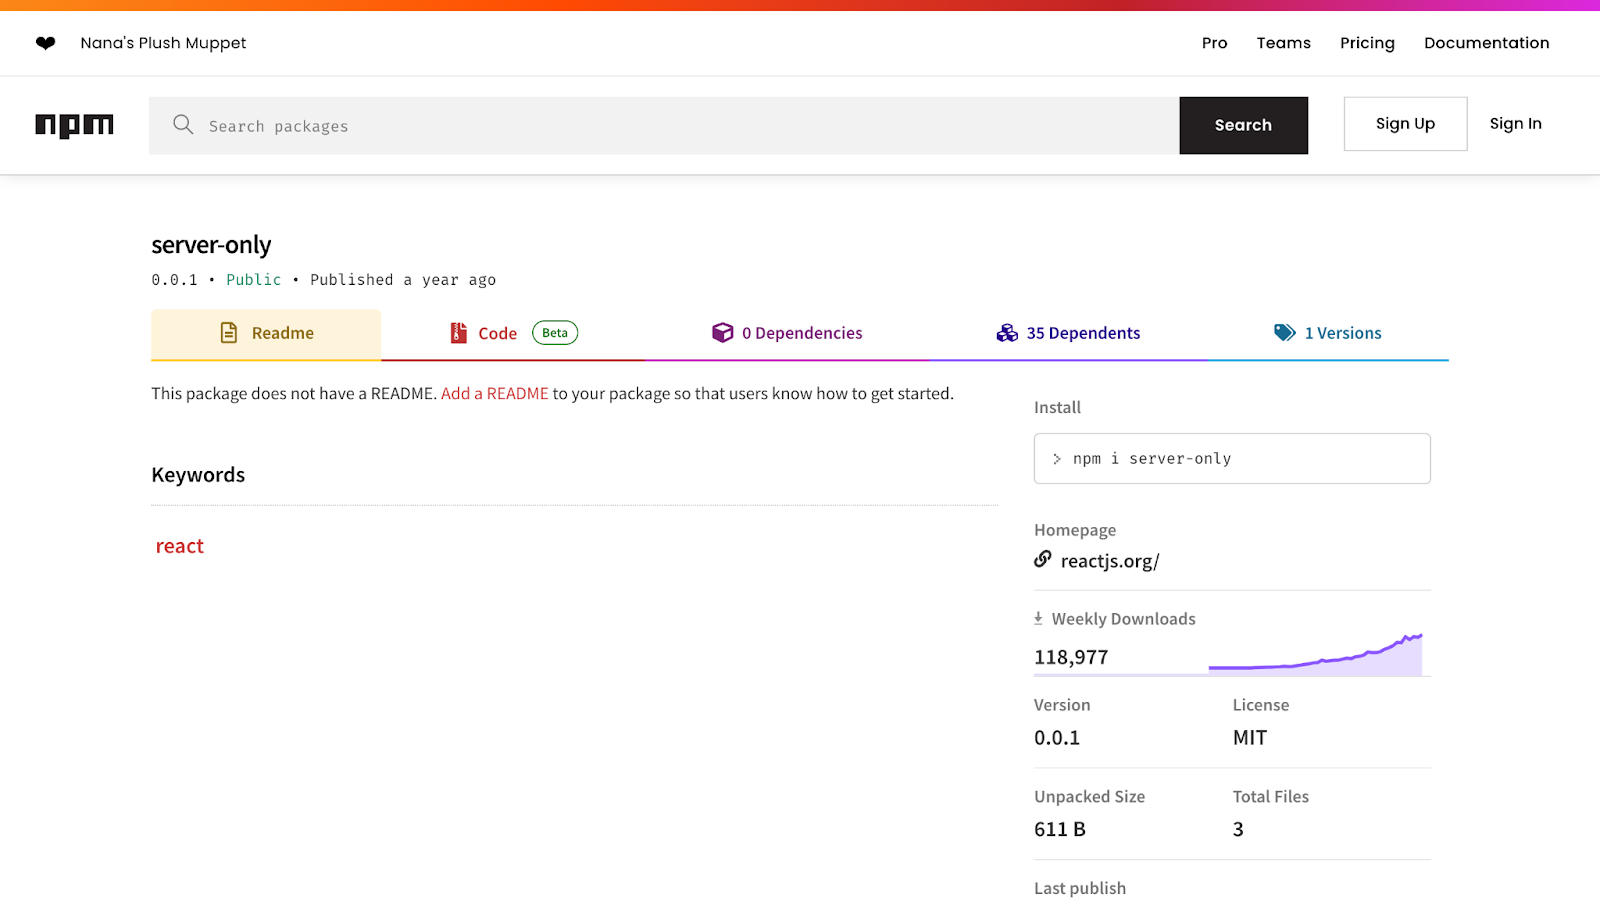The width and height of the screenshot is (1600, 905).
Task: Click the Dependencies cube icon
Action: pos(722,333)
